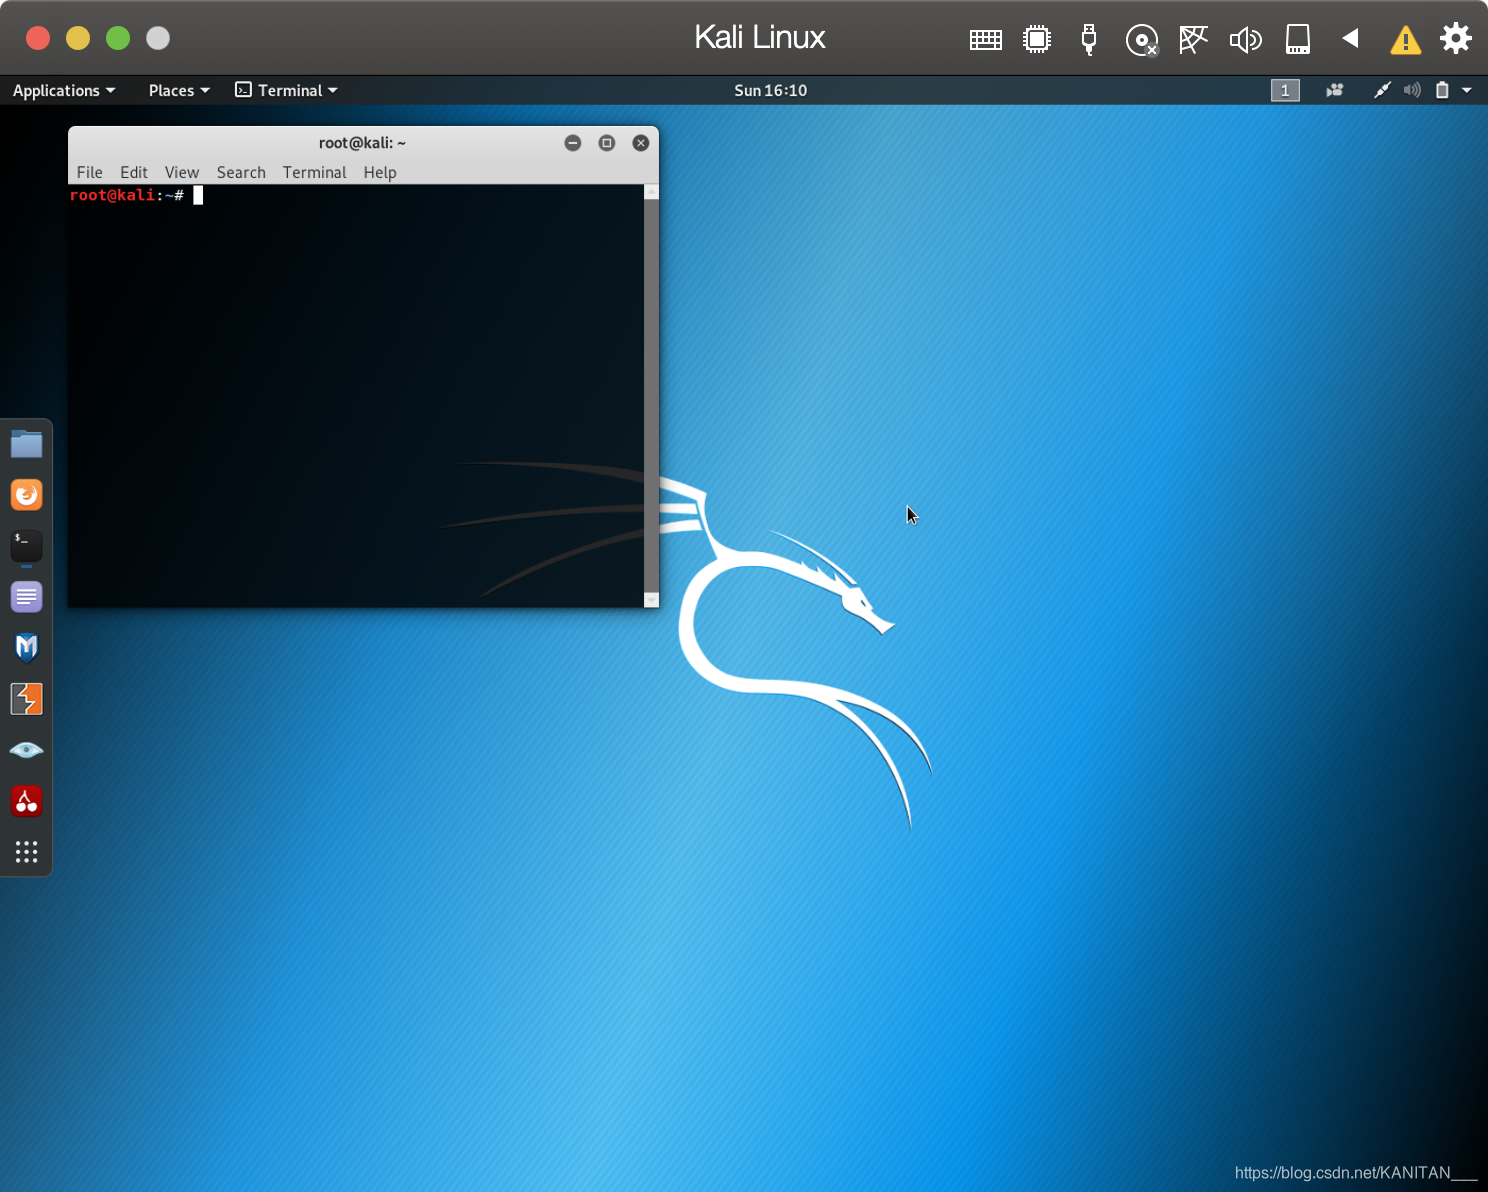Click the yellow warning triangle icon
The image size is (1488, 1192).
pyautogui.click(x=1405, y=40)
